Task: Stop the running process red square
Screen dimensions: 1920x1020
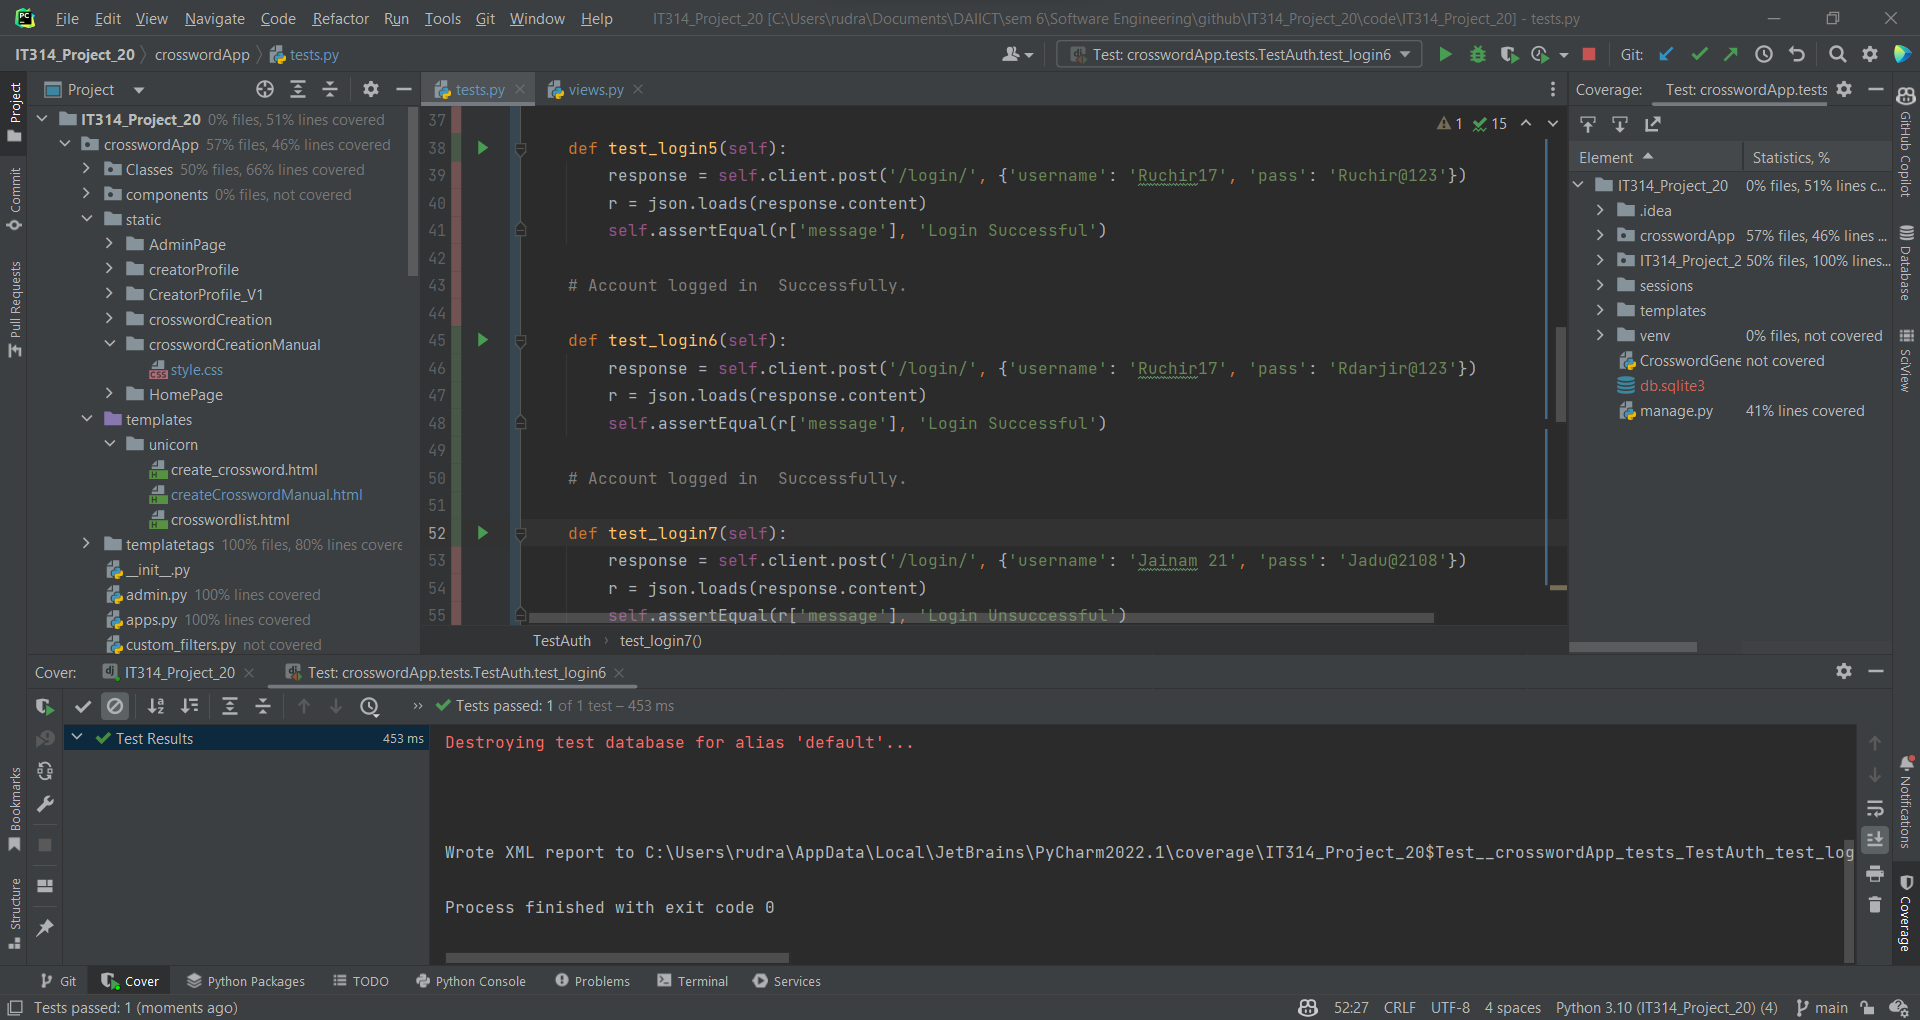Action: pyautogui.click(x=1589, y=55)
